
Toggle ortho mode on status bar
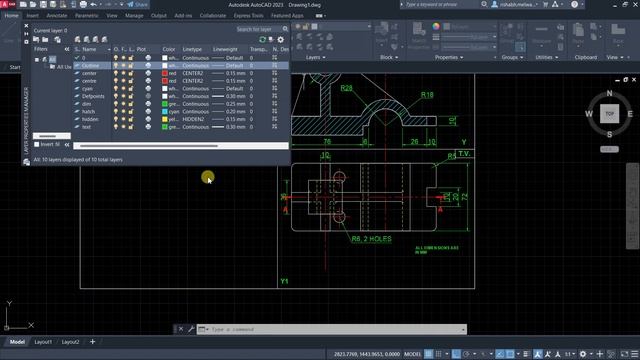[456, 354]
